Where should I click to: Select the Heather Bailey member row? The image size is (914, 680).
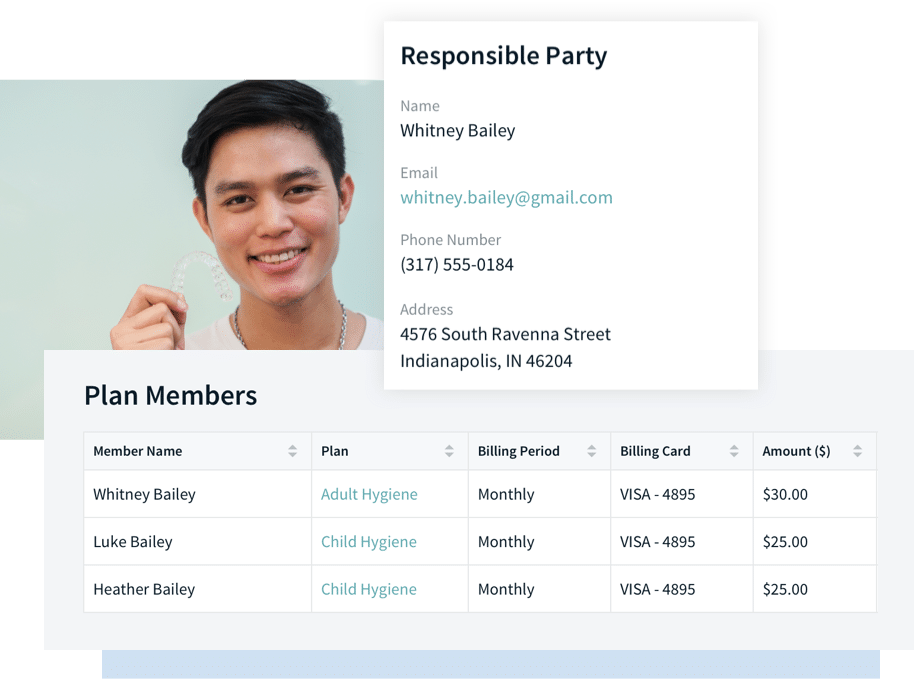click(x=480, y=589)
